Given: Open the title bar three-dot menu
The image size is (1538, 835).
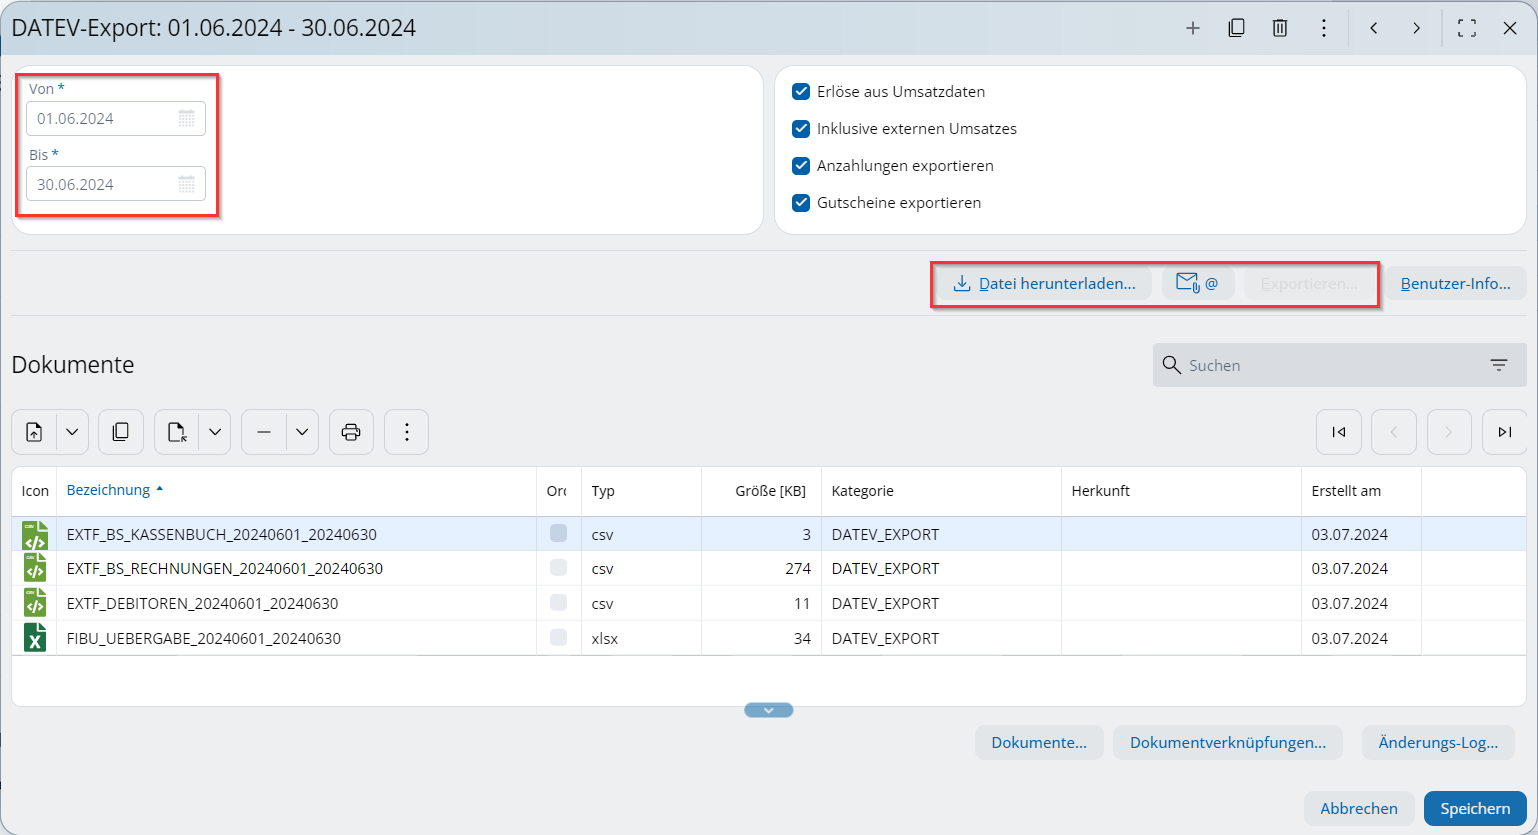Looking at the screenshot, I should pos(1324,28).
